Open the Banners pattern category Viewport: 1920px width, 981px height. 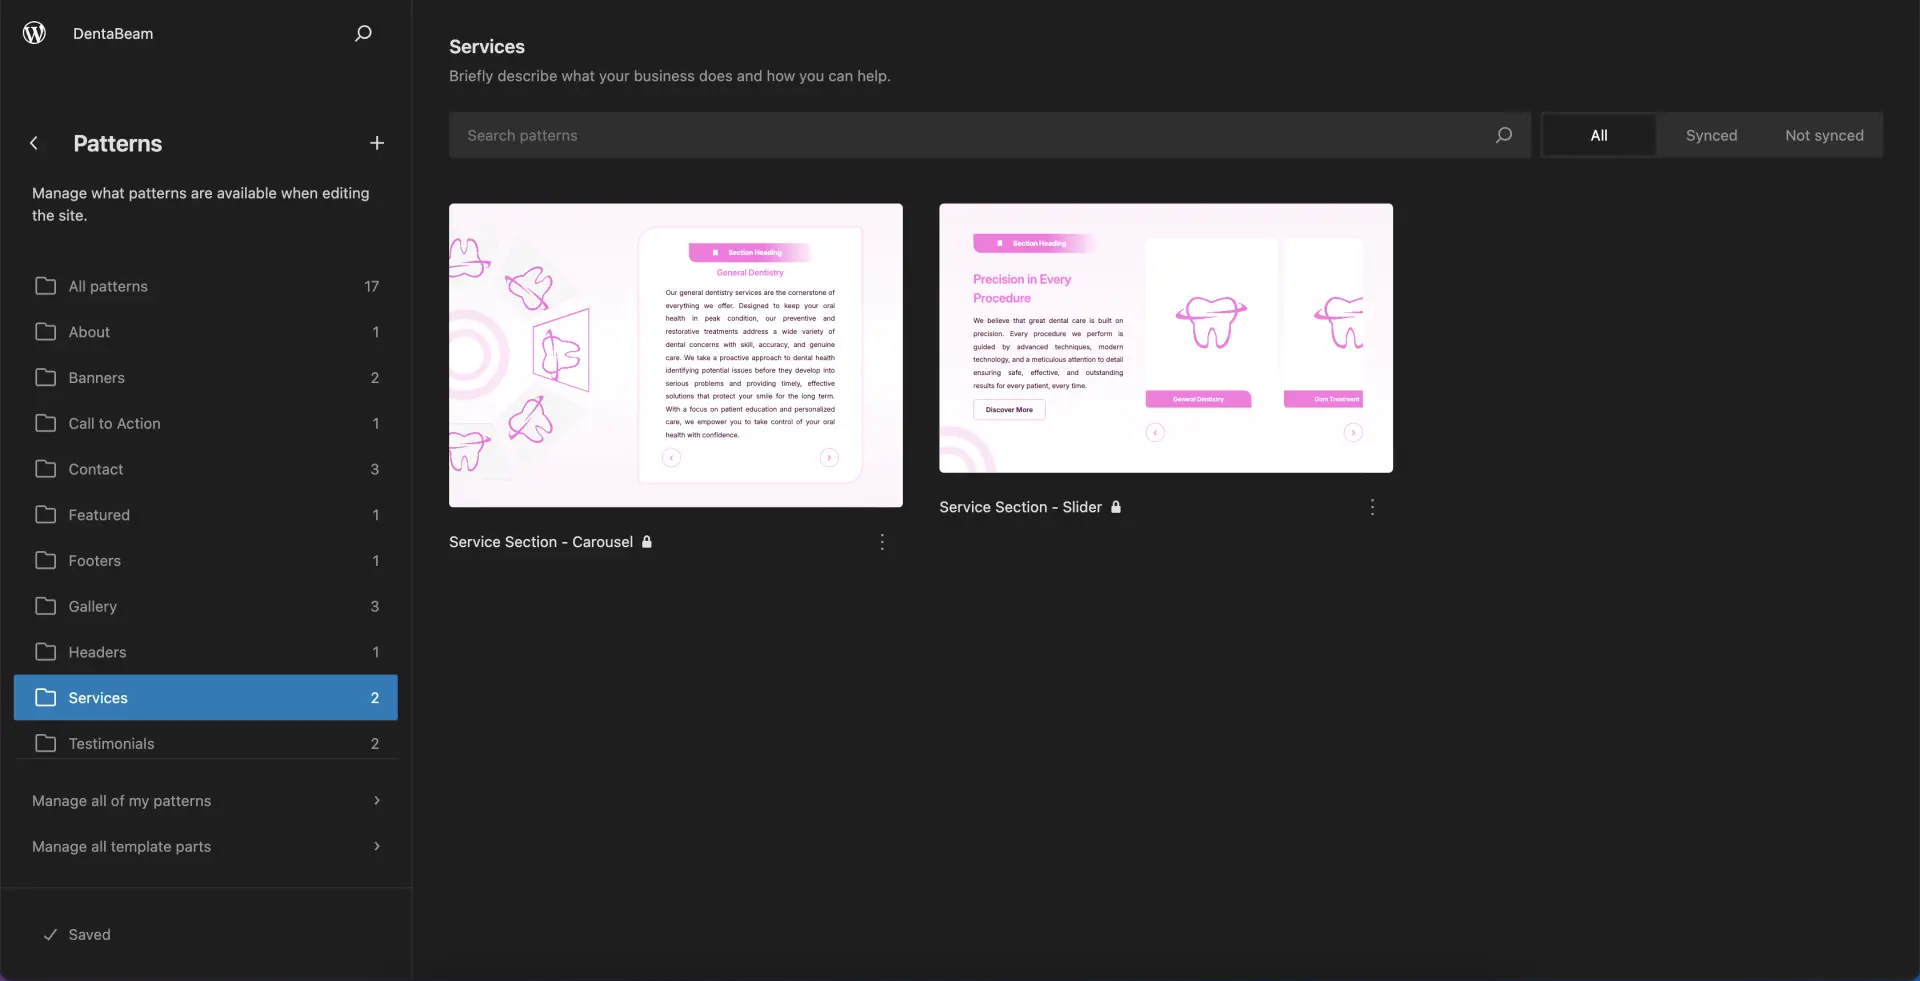tap(206, 377)
